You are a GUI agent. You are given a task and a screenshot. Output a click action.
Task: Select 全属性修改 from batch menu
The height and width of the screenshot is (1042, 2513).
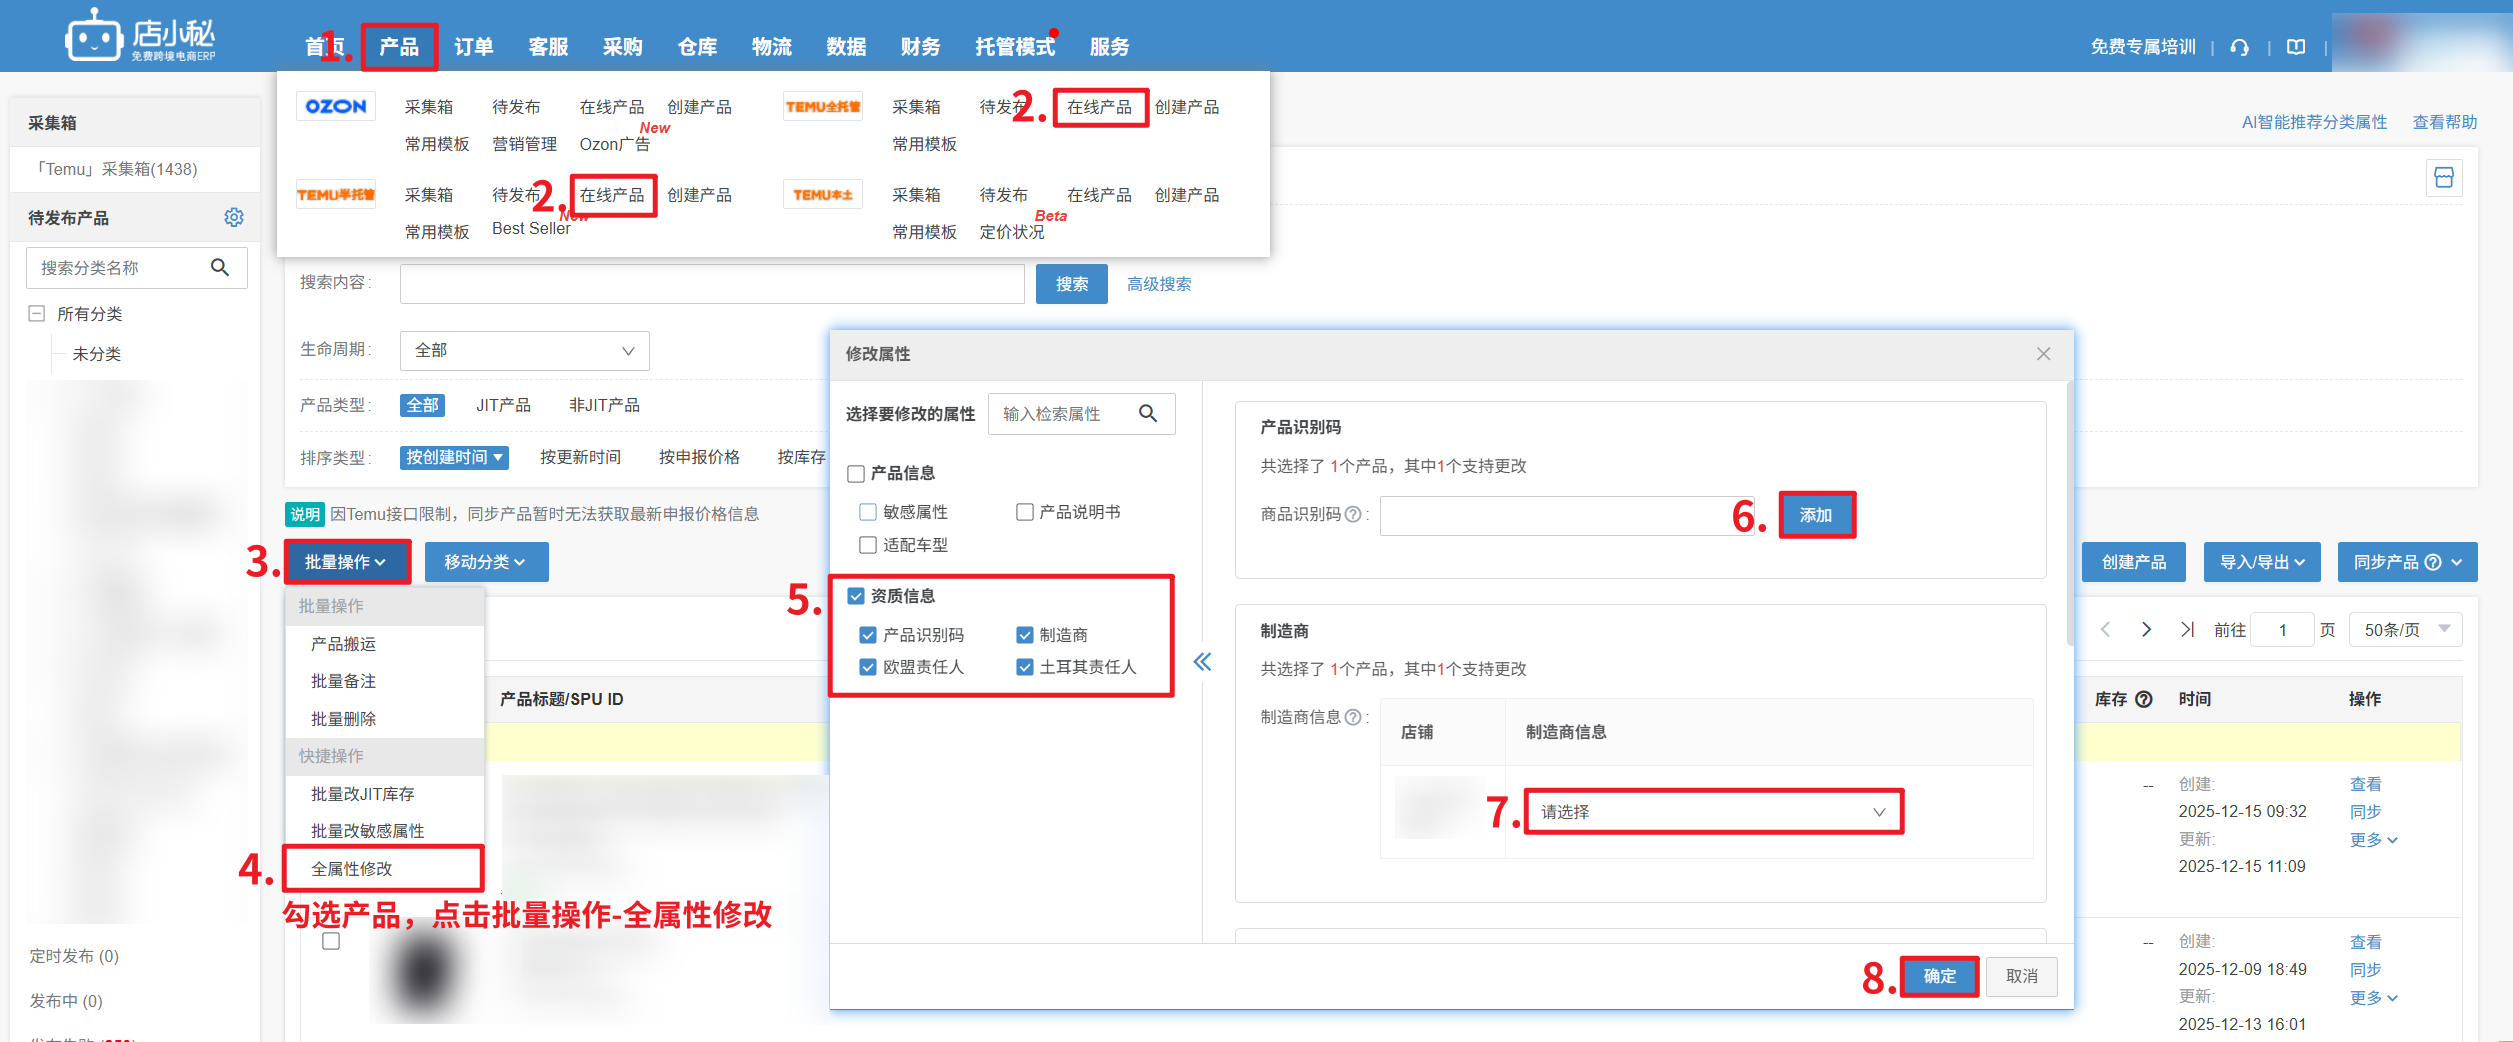click(352, 869)
